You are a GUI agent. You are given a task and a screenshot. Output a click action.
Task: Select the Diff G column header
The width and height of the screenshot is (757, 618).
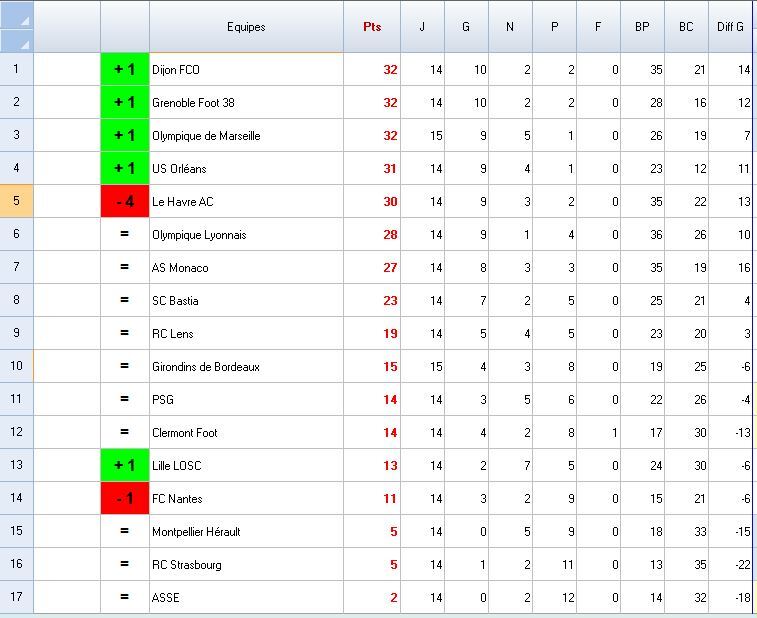click(731, 27)
